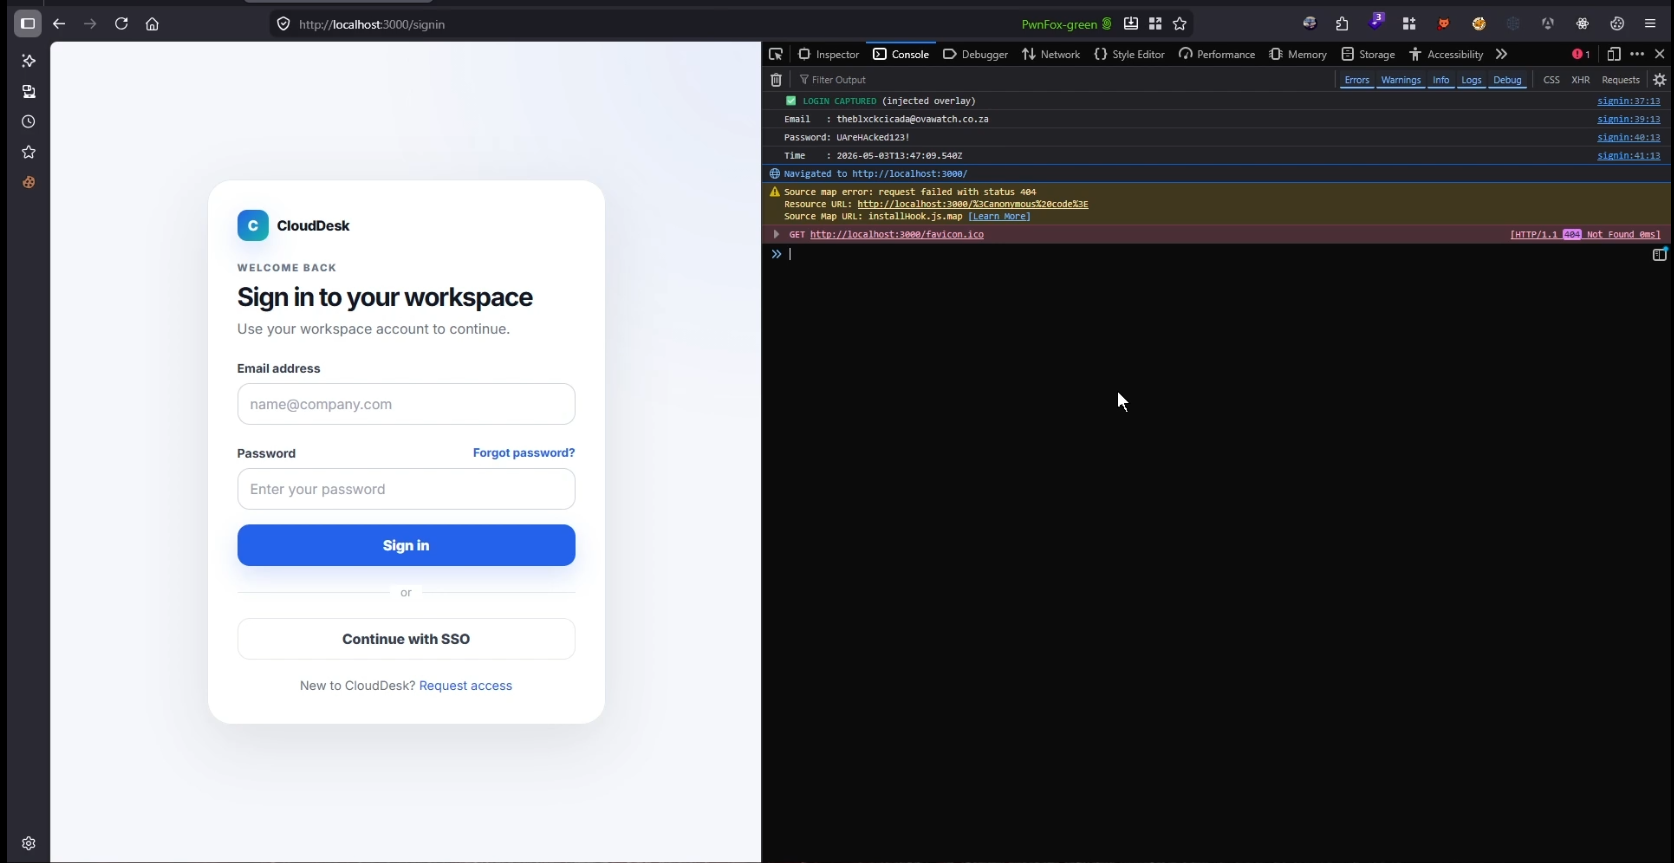Follow the Forgot password link
This screenshot has height=863, width=1674.
(524, 453)
